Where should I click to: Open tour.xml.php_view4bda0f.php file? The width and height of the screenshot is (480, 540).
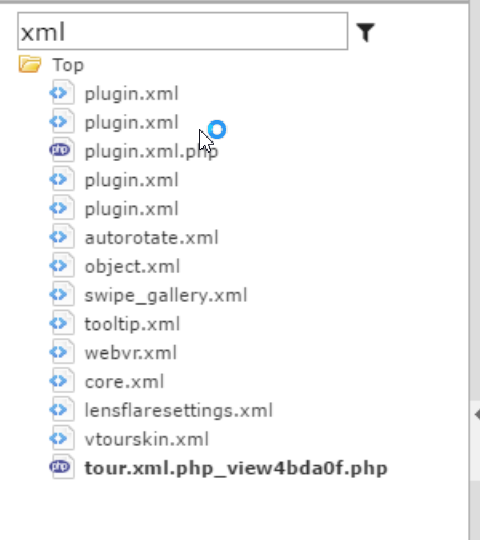(x=236, y=468)
